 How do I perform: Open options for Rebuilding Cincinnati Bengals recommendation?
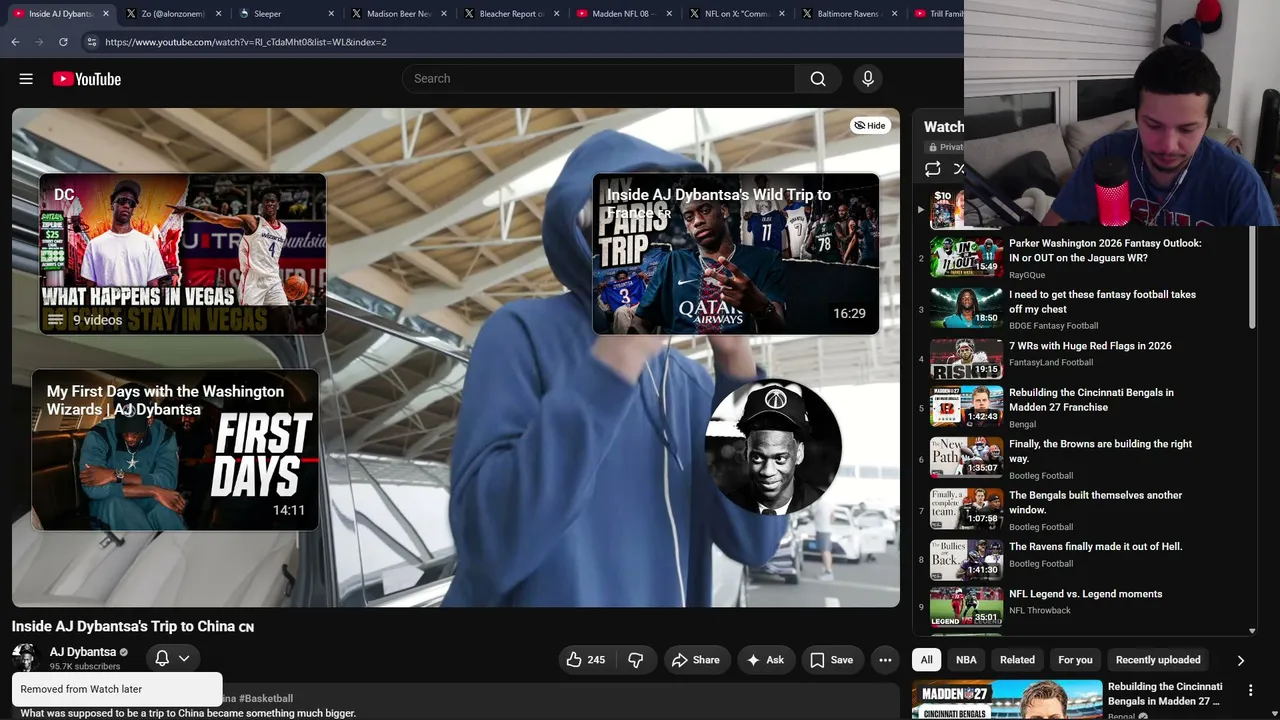[x=1250, y=691]
